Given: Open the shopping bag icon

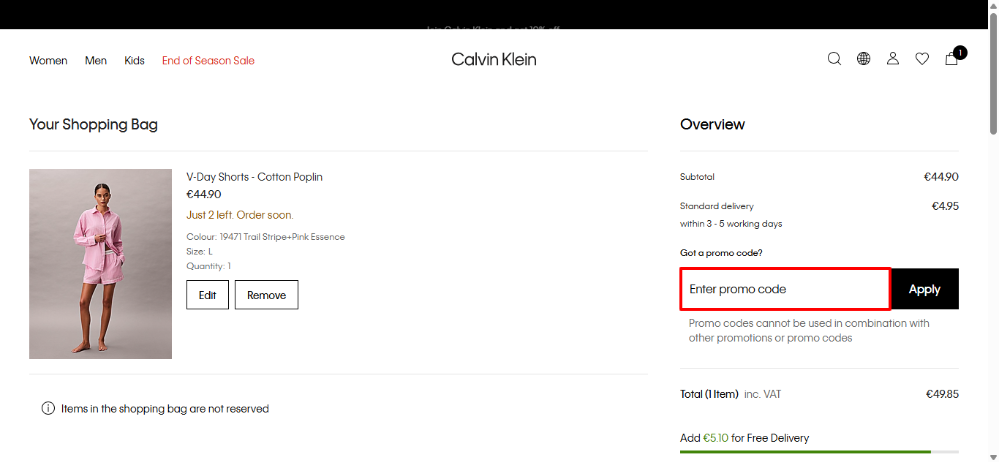Looking at the screenshot, I should [x=954, y=57].
